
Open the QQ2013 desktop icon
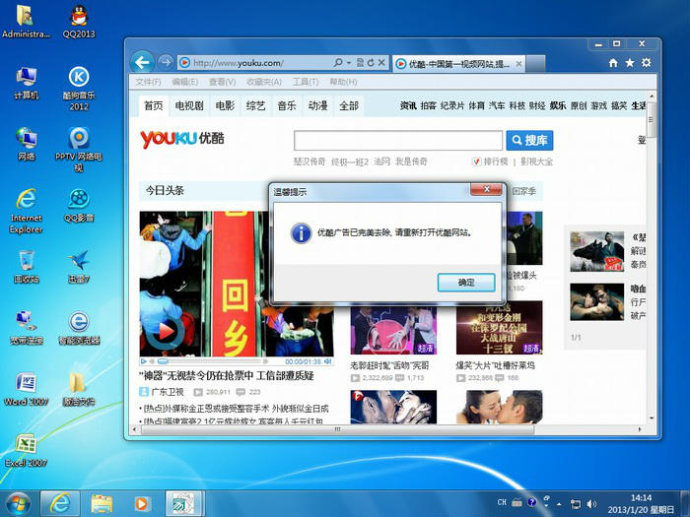click(x=79, y=22)
